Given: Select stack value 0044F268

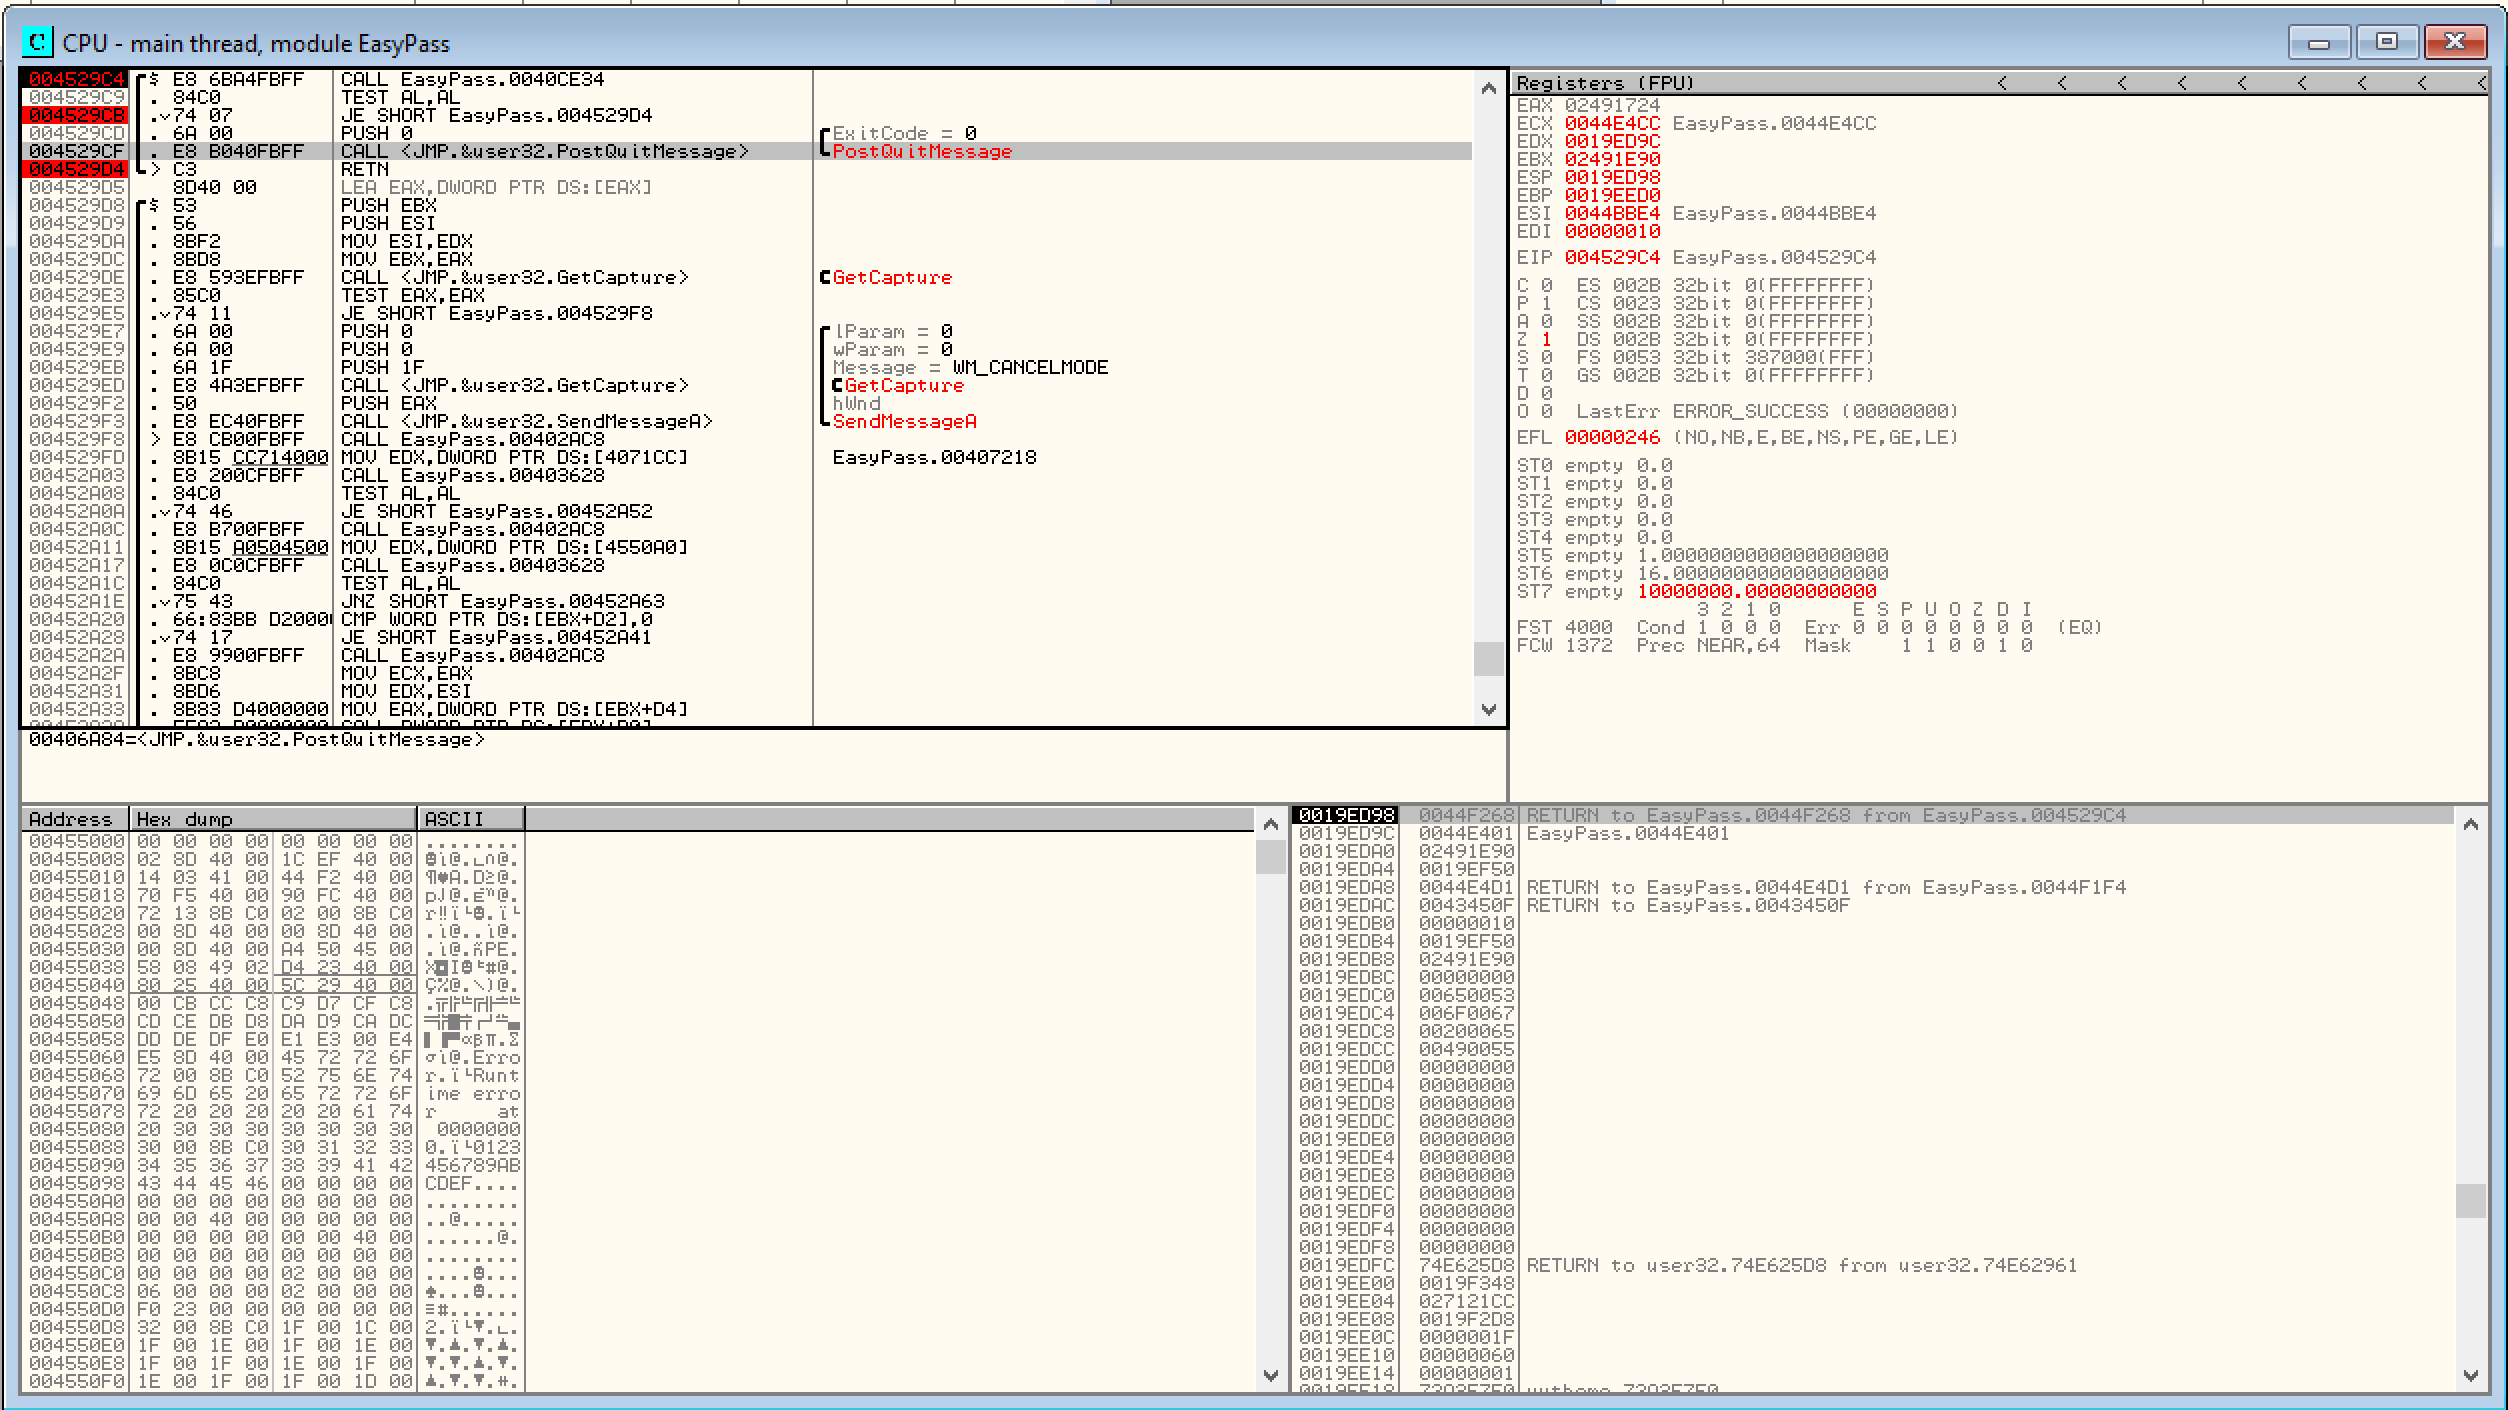Looking at the screenshot, I should (x=1466, y=815).
